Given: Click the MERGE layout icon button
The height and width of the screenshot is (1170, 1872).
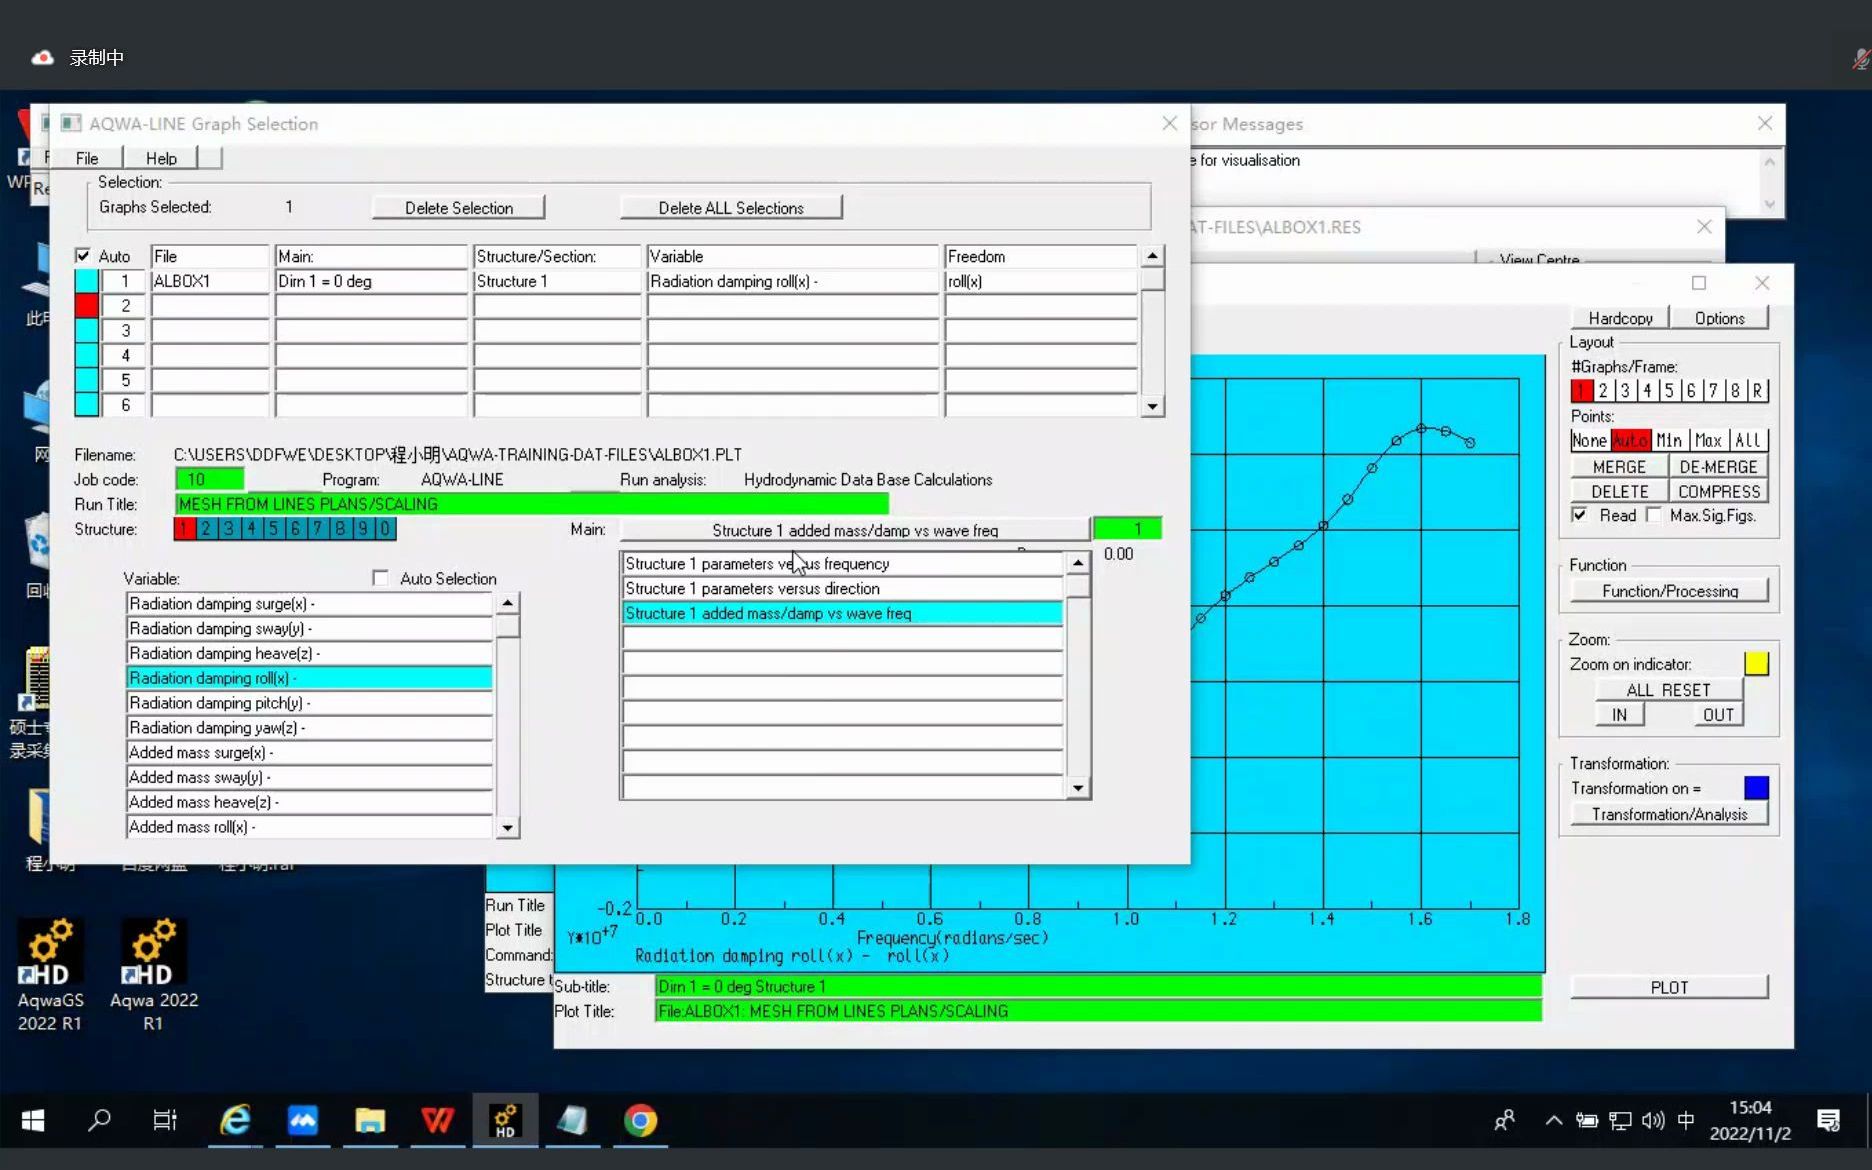Looking at the screenshot, I should 1617,466.
